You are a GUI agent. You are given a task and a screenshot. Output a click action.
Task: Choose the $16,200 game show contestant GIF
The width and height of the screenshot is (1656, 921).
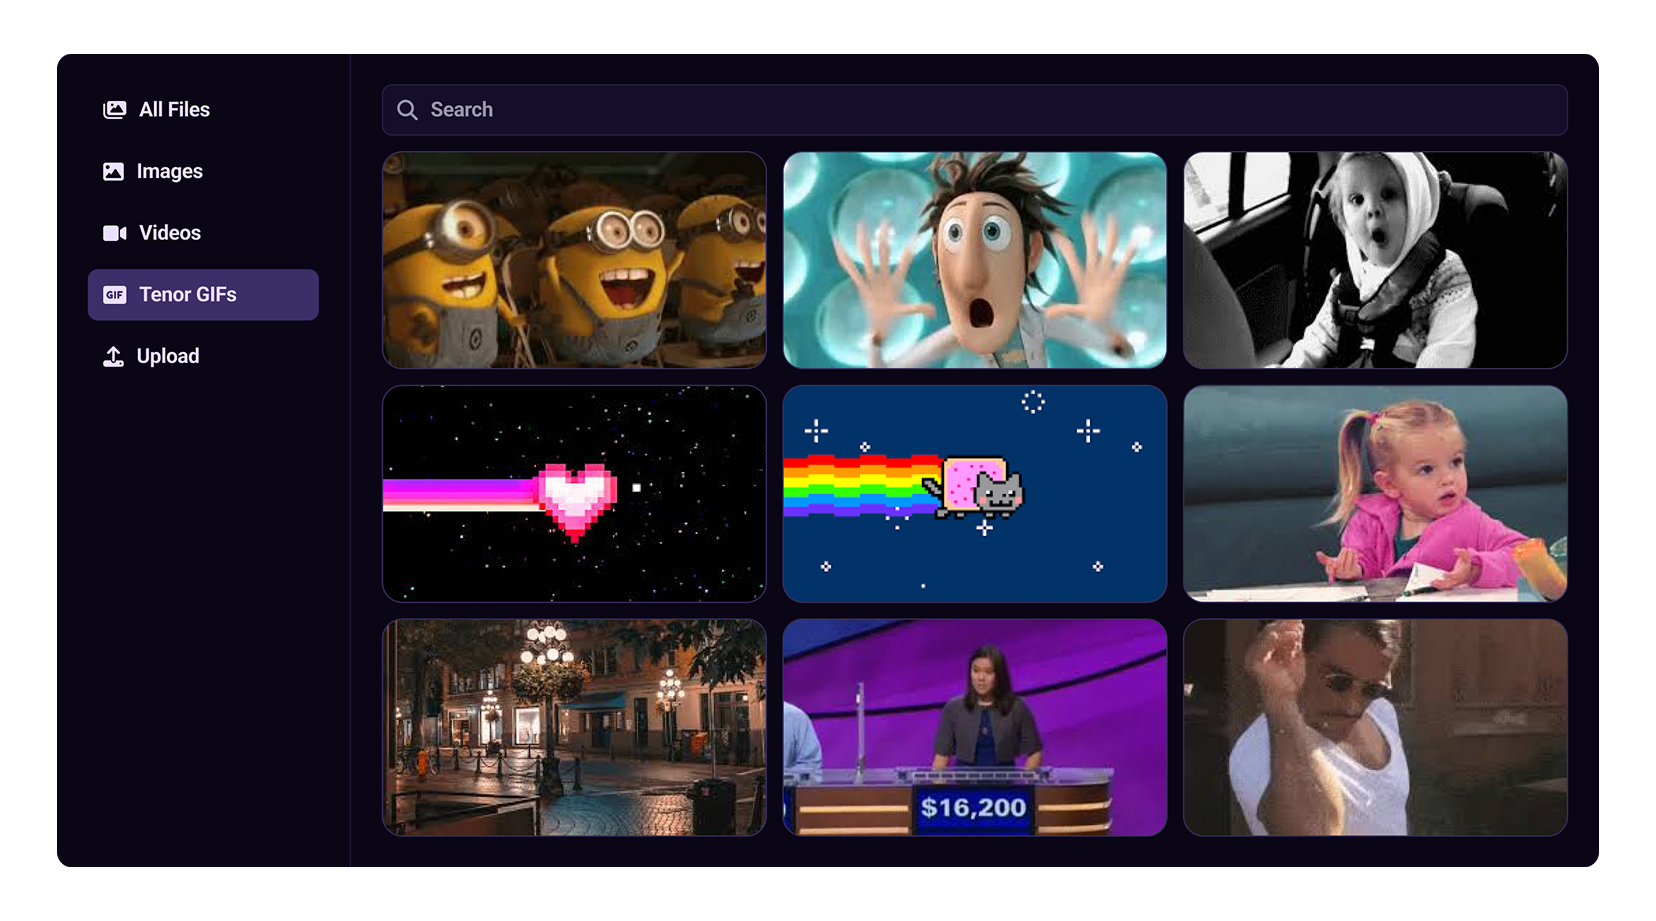click(x=974, y=727)
